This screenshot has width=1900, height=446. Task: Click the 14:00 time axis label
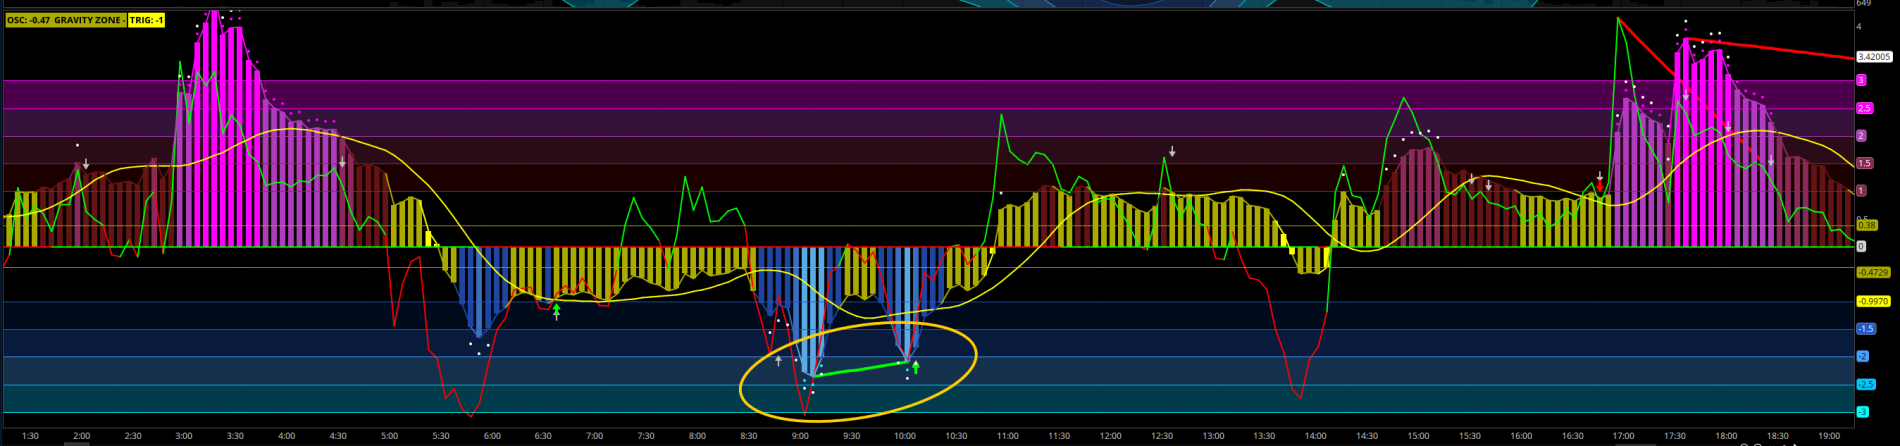[x=1316, y=436]
